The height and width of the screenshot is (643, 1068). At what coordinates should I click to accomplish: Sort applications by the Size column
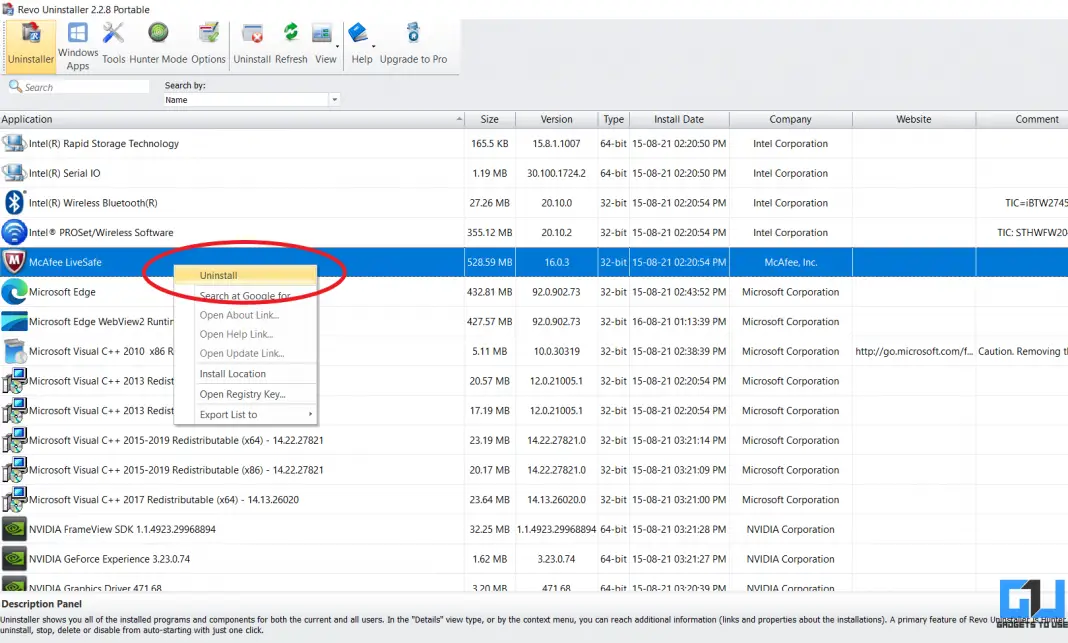pyautogui.click(x=489, y=119)
